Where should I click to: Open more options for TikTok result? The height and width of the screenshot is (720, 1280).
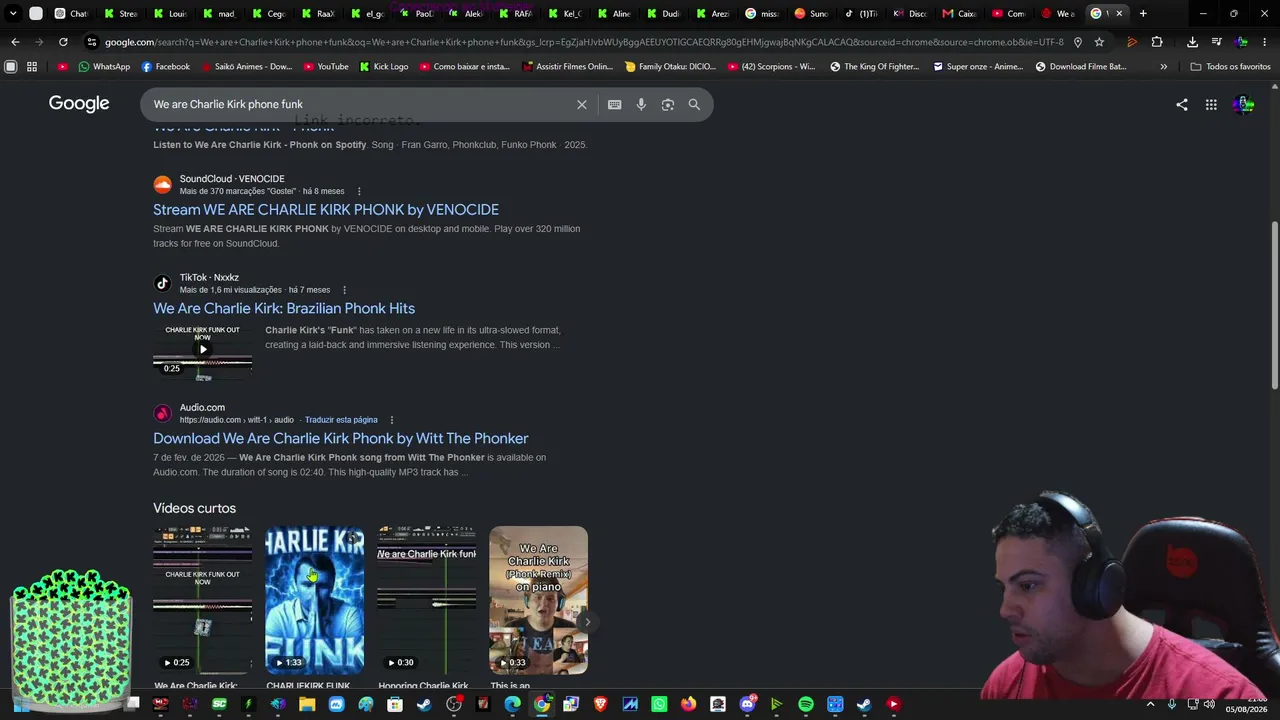point(344,290)
